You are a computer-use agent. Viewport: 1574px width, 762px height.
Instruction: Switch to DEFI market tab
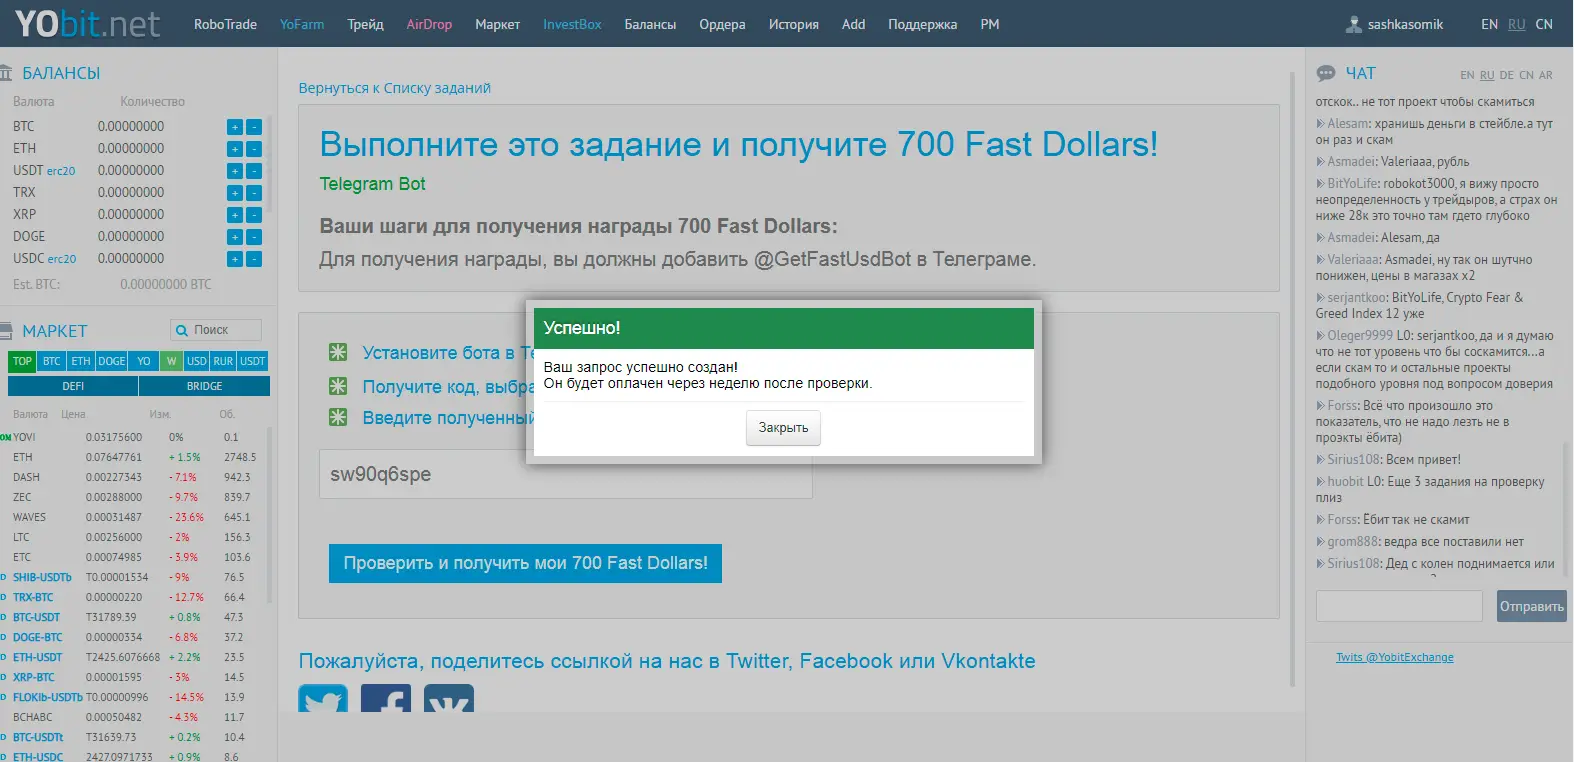pos(73,386)
